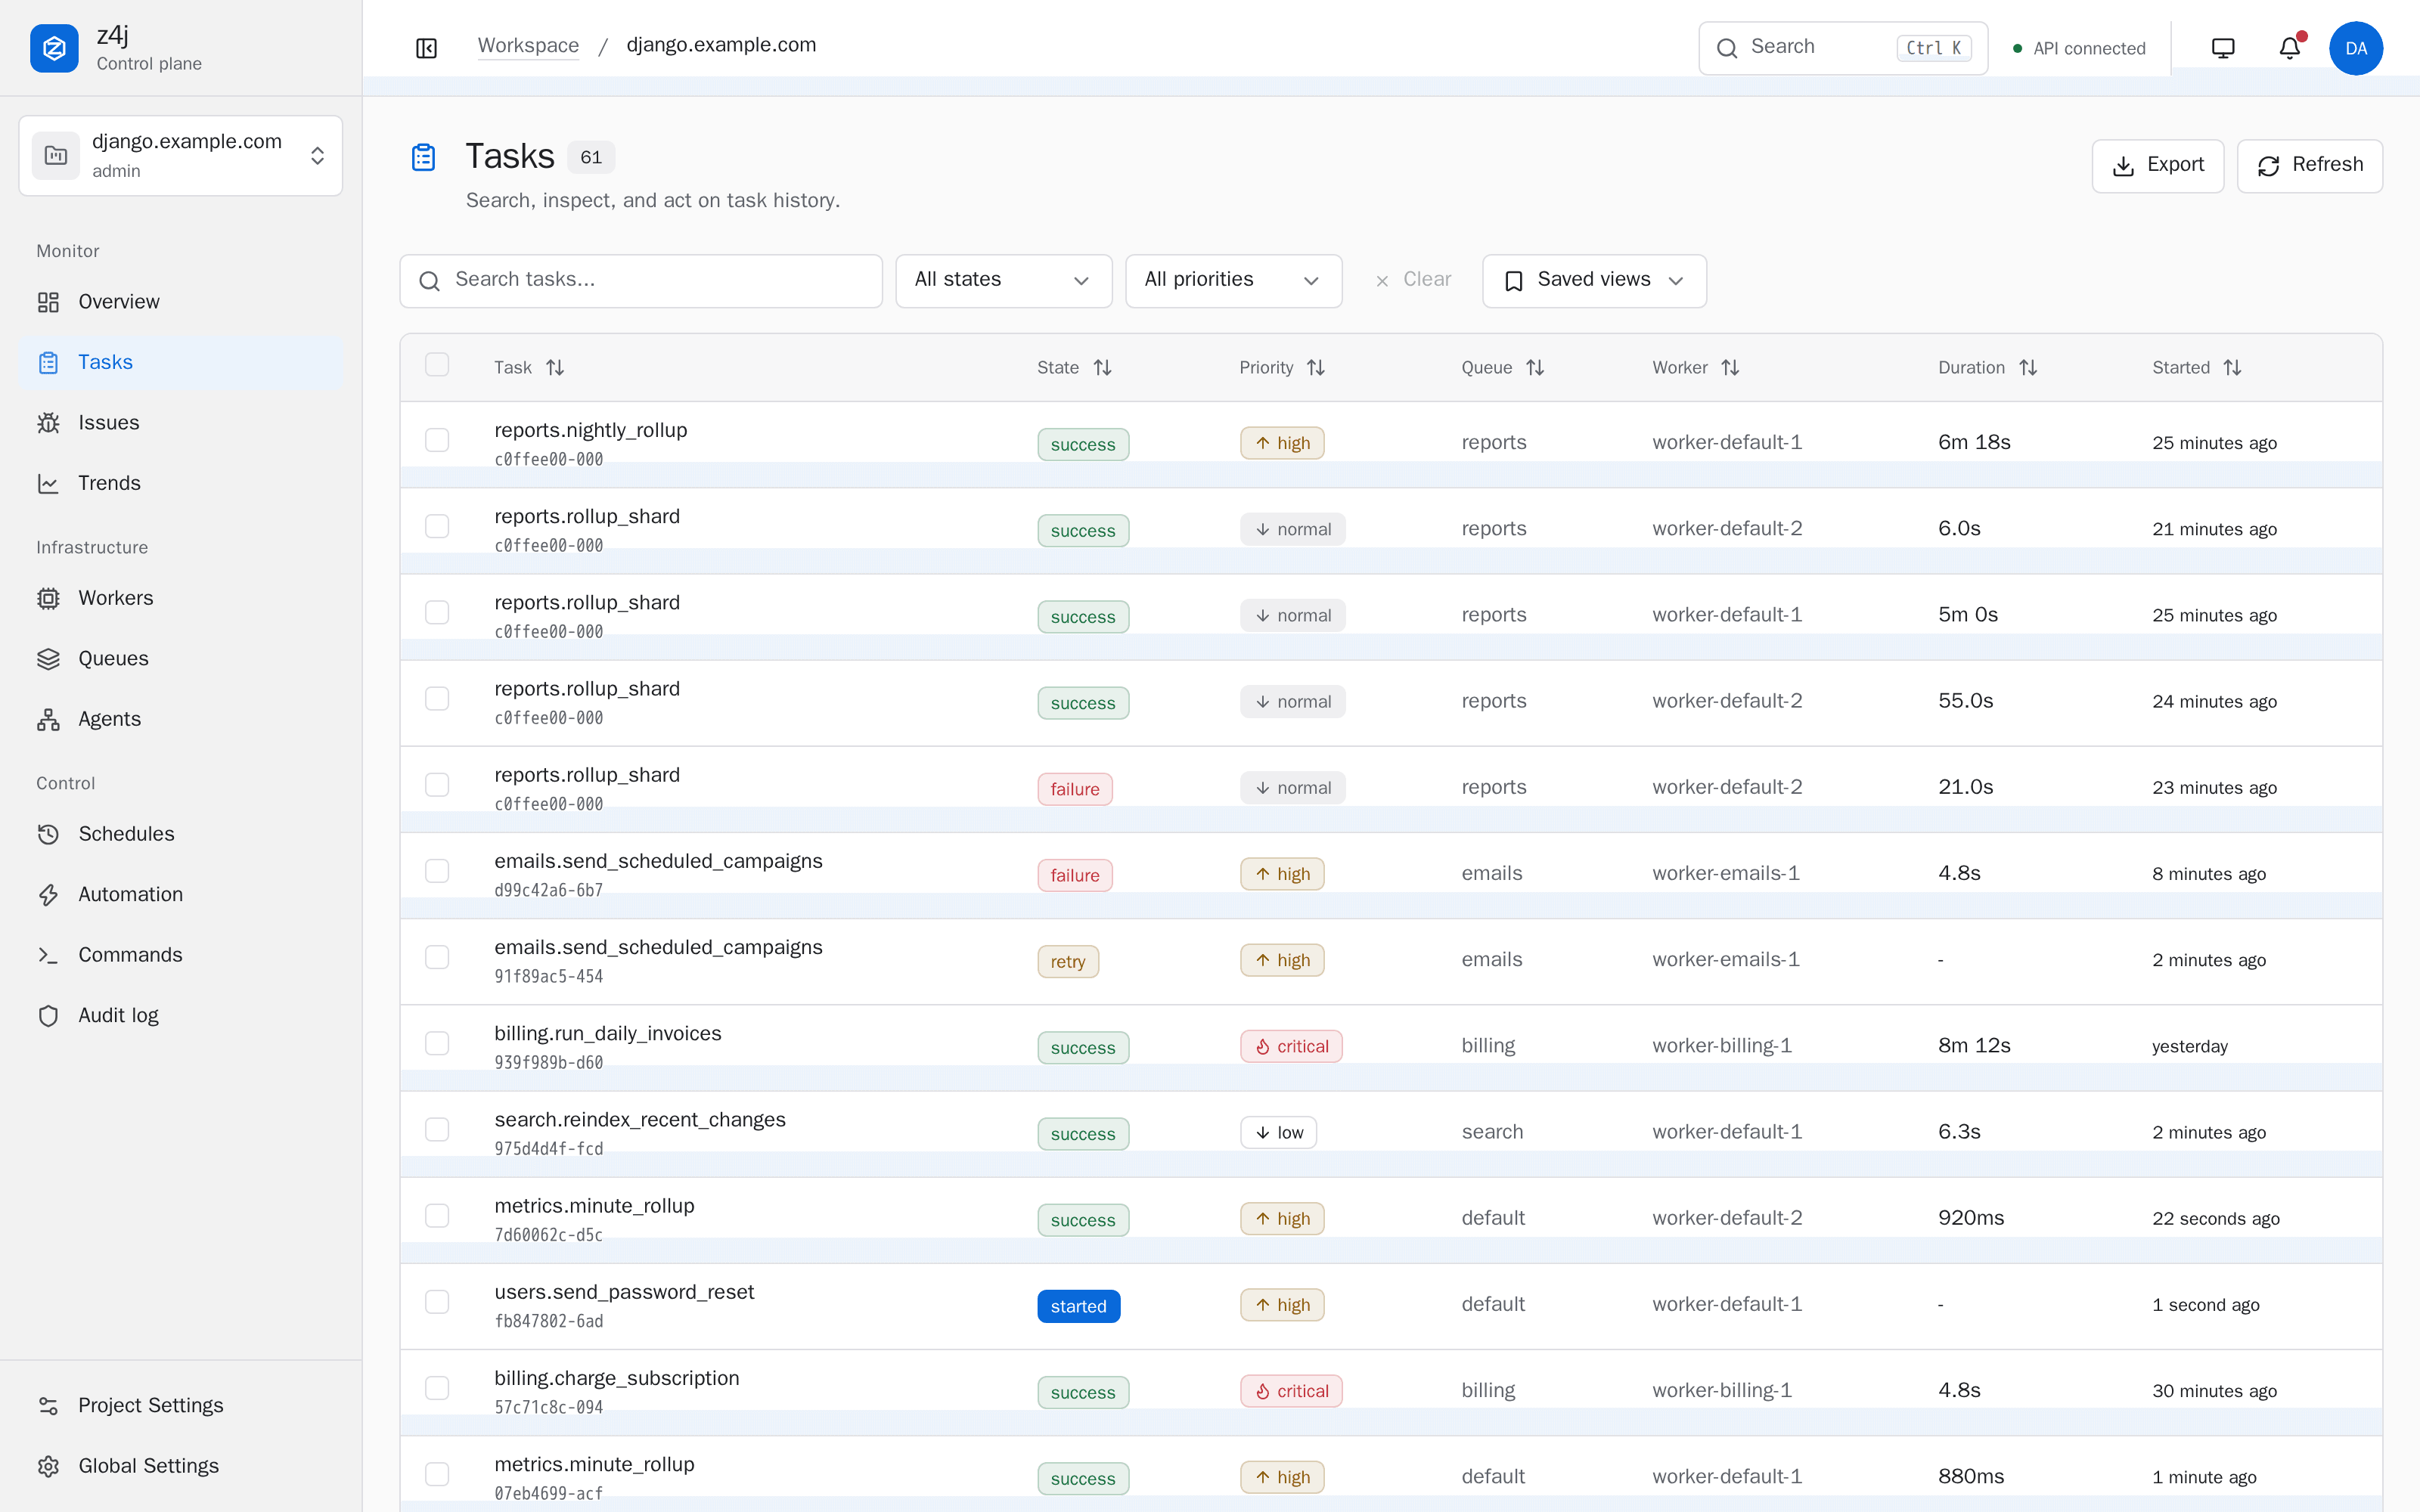Check the billing.charge_subscription row checkbox

pos(437,1388)
